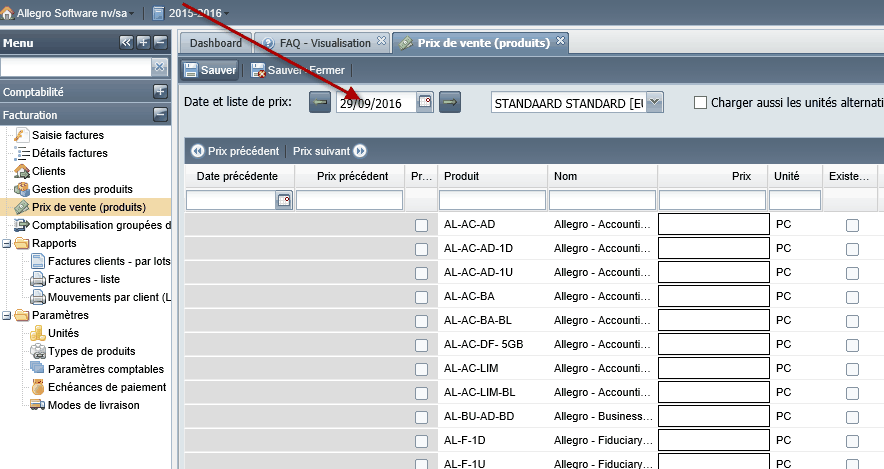Open Unités parameters
884x469 pixels.
(63, 334)
